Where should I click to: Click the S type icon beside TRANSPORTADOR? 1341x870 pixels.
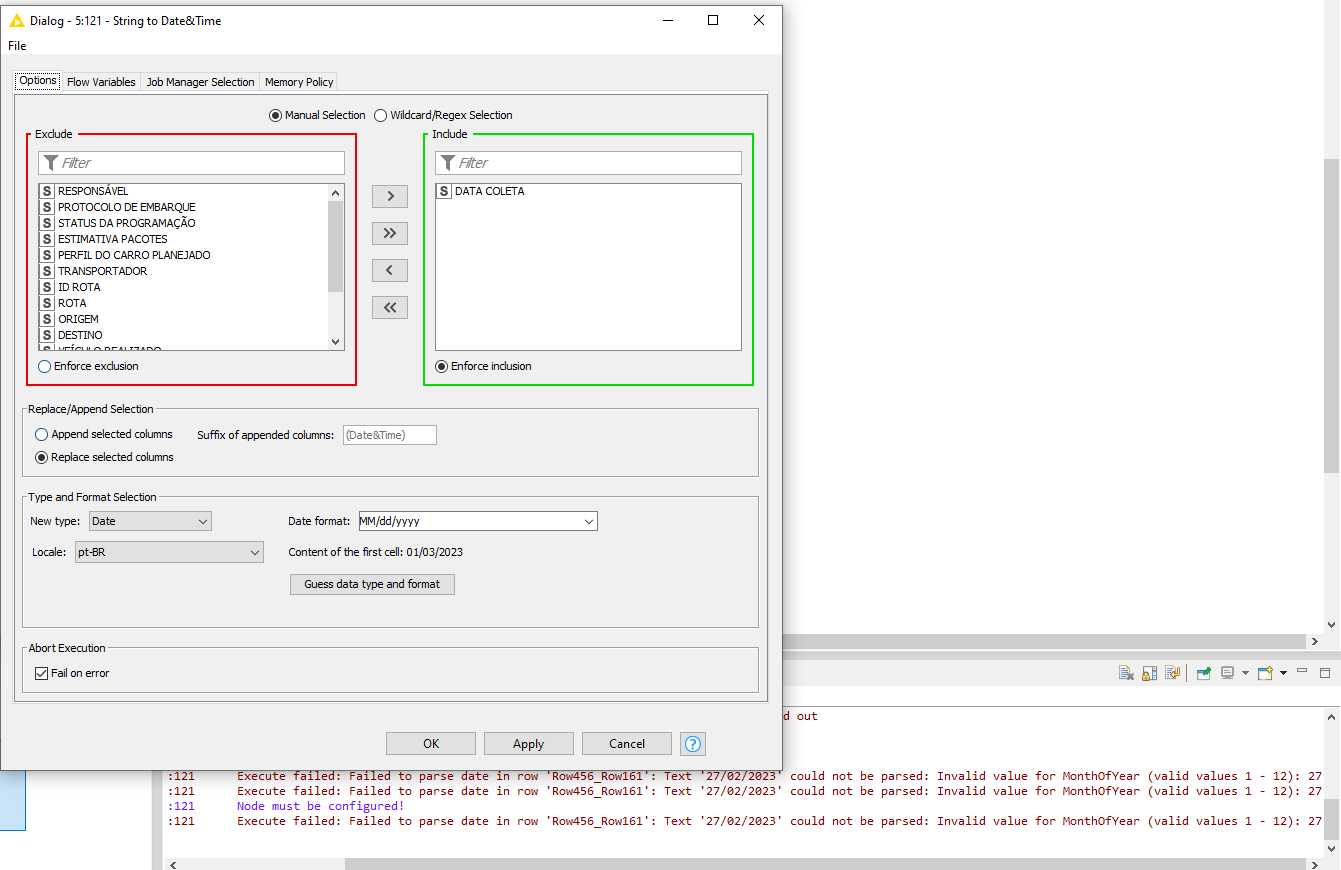pyautogui.click(x=46, y=271)
